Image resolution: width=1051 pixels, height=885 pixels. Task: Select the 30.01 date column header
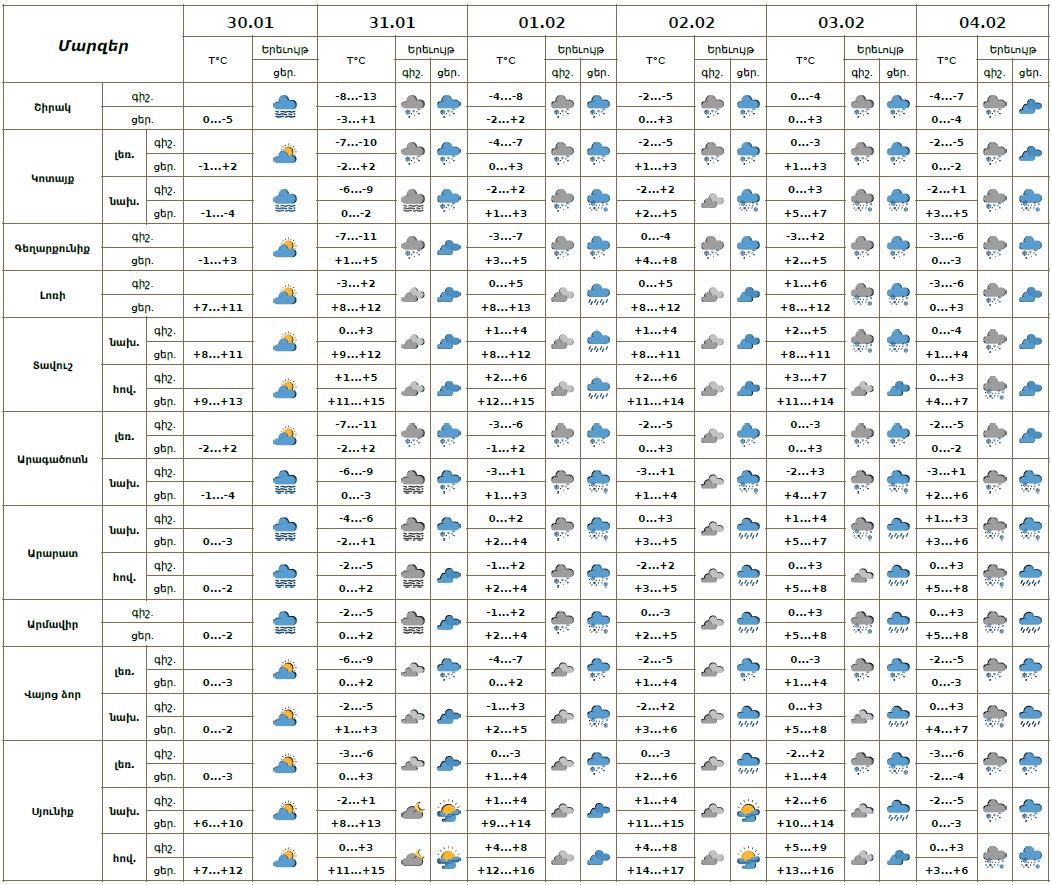pyautogui.click(x=250, y=22)
